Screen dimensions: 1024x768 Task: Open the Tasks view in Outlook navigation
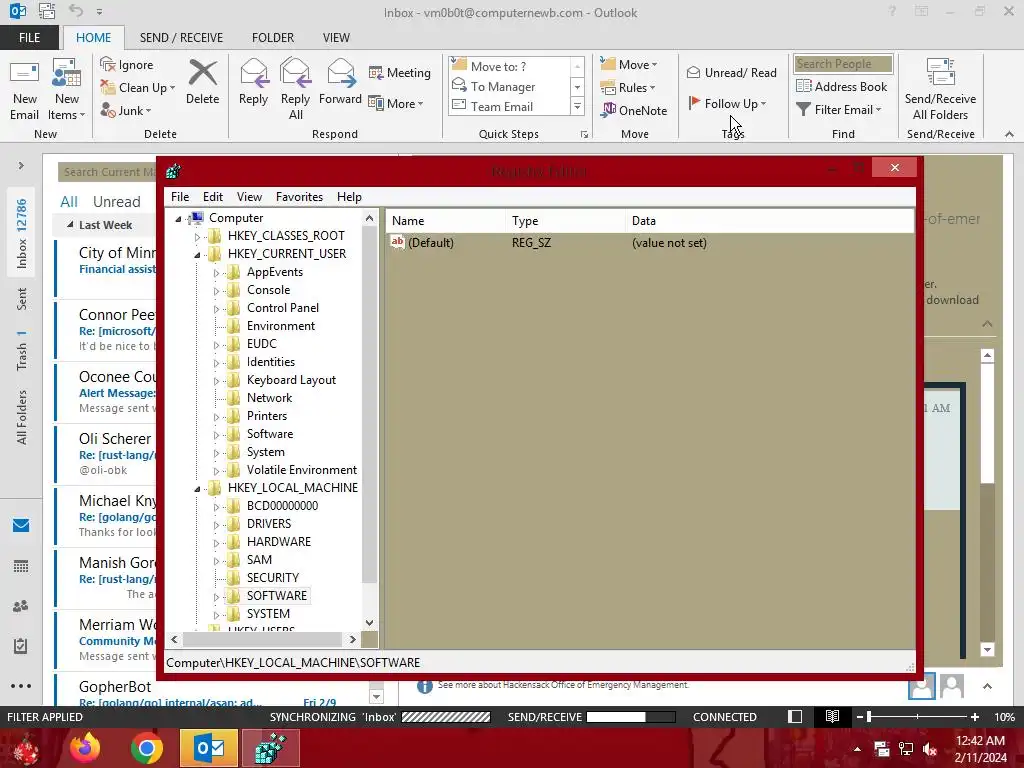[x=21, y=646]
